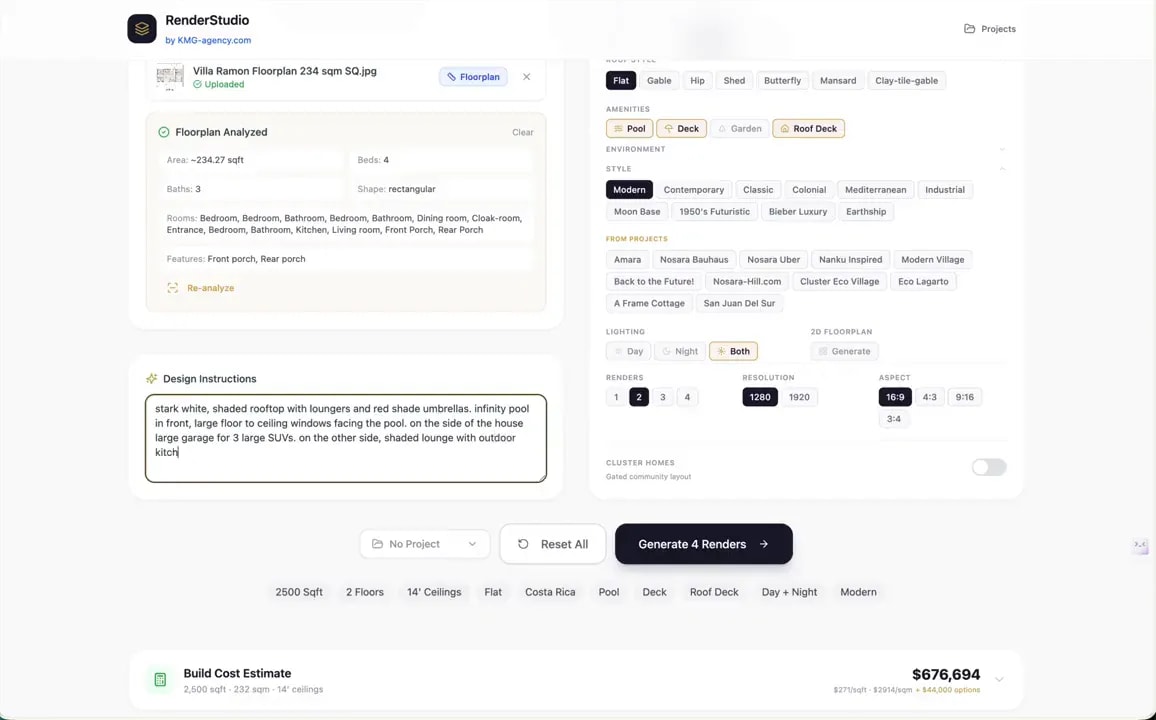Click the Floorplan tag badge
The width and height of the screenshot is (1156, 720).
pyautogui.click(x=473, y=77)
